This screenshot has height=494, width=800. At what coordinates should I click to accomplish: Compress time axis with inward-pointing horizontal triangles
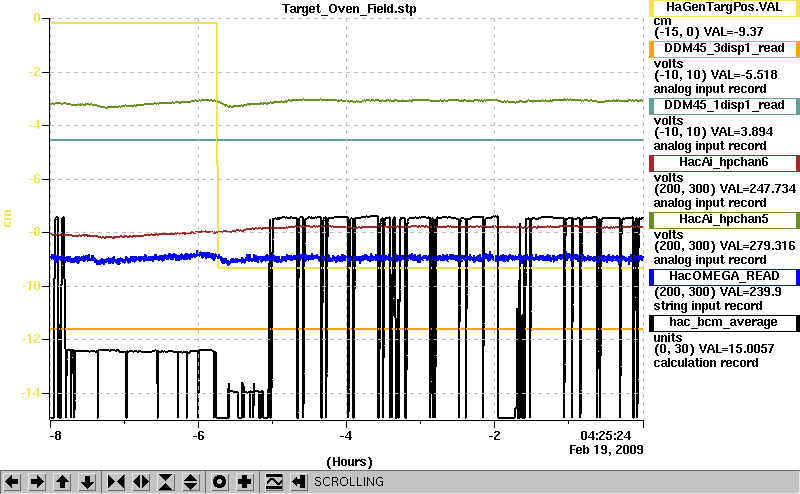[116, 482]
